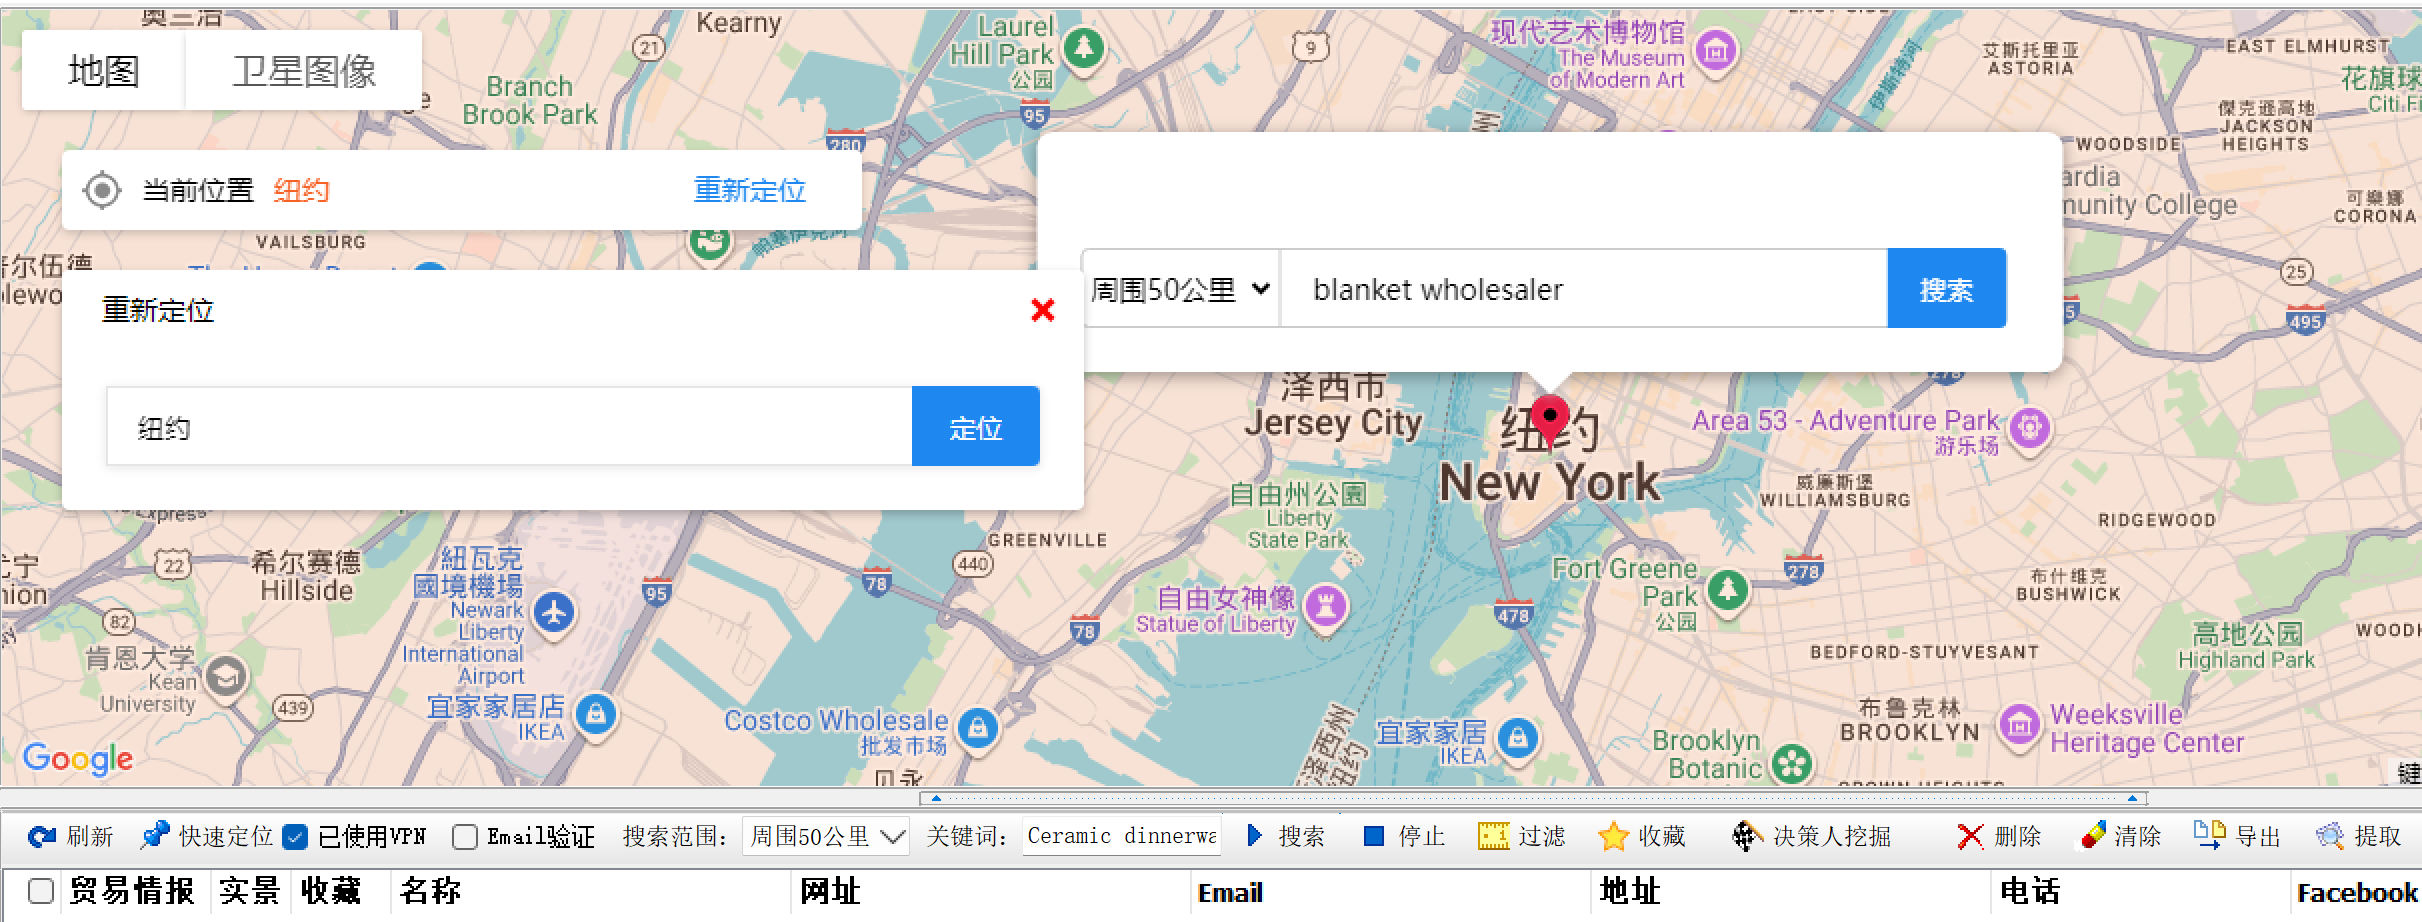Click the 删除 red X toolbar icon
The height and width of the screenshot is (922, 2422).
click(x=1970, y=836)
